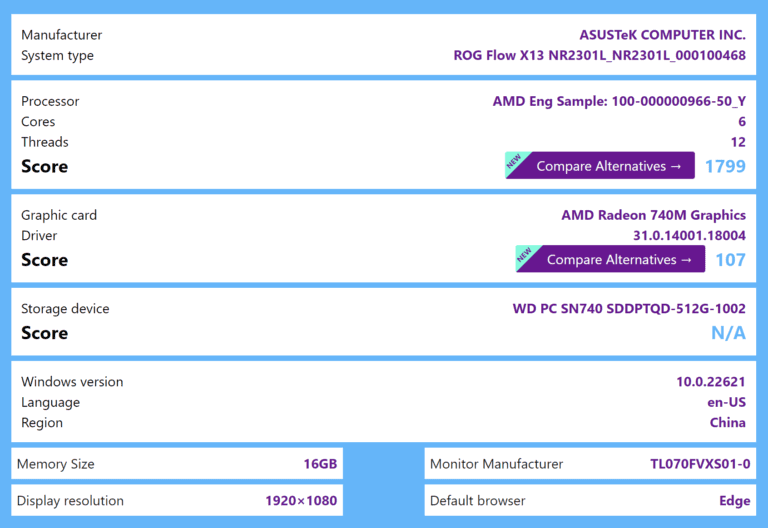Click the memory size value 16GB
768x528 pixels.
point(320,464)
